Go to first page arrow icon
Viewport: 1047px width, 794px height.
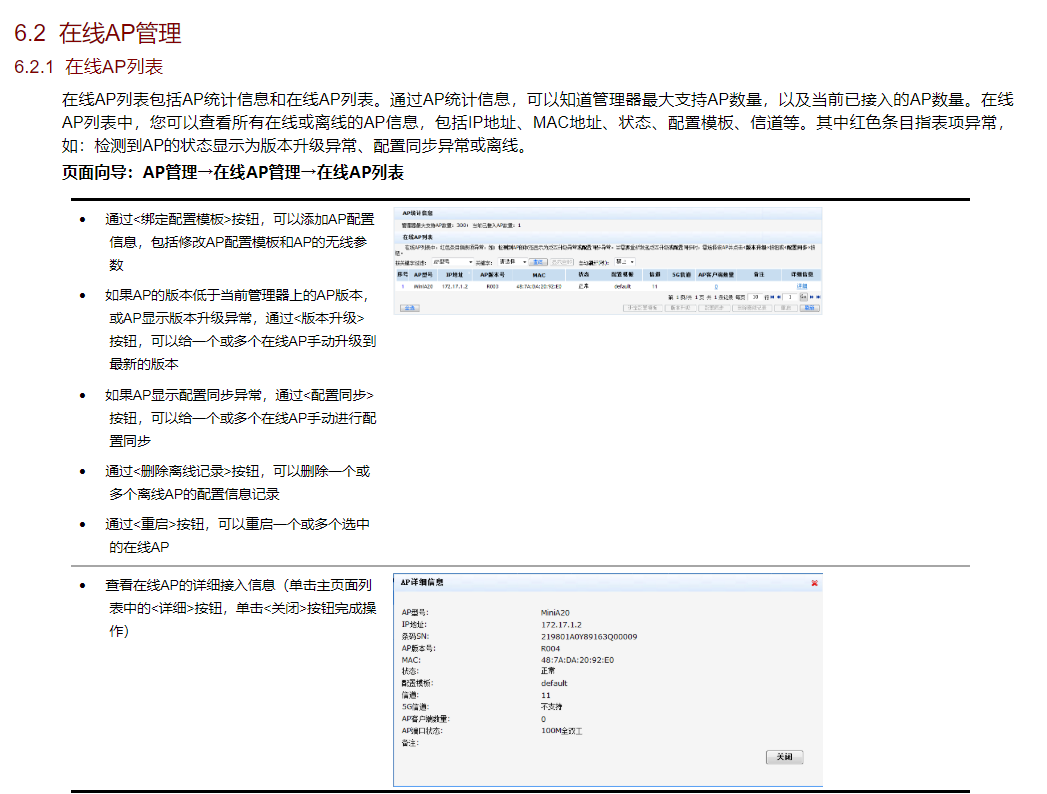tap(773, 297)
